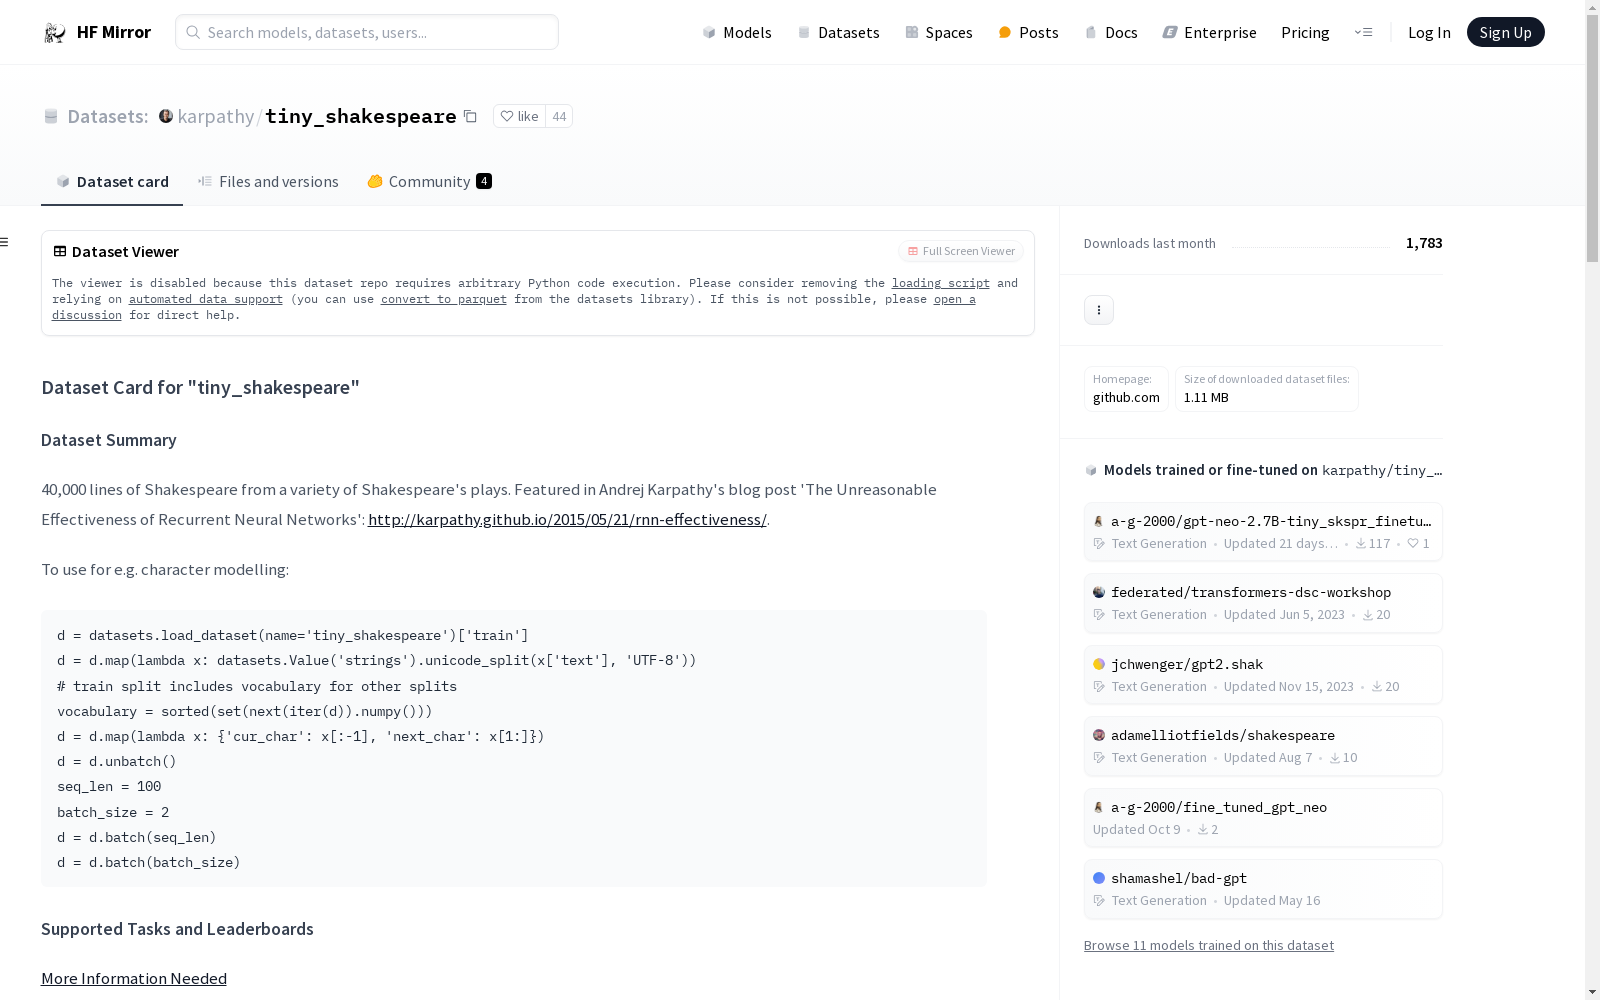The image size is (1600, 1000).
Task: Click the scrollbar up arrow
Action: point(1592,8)
